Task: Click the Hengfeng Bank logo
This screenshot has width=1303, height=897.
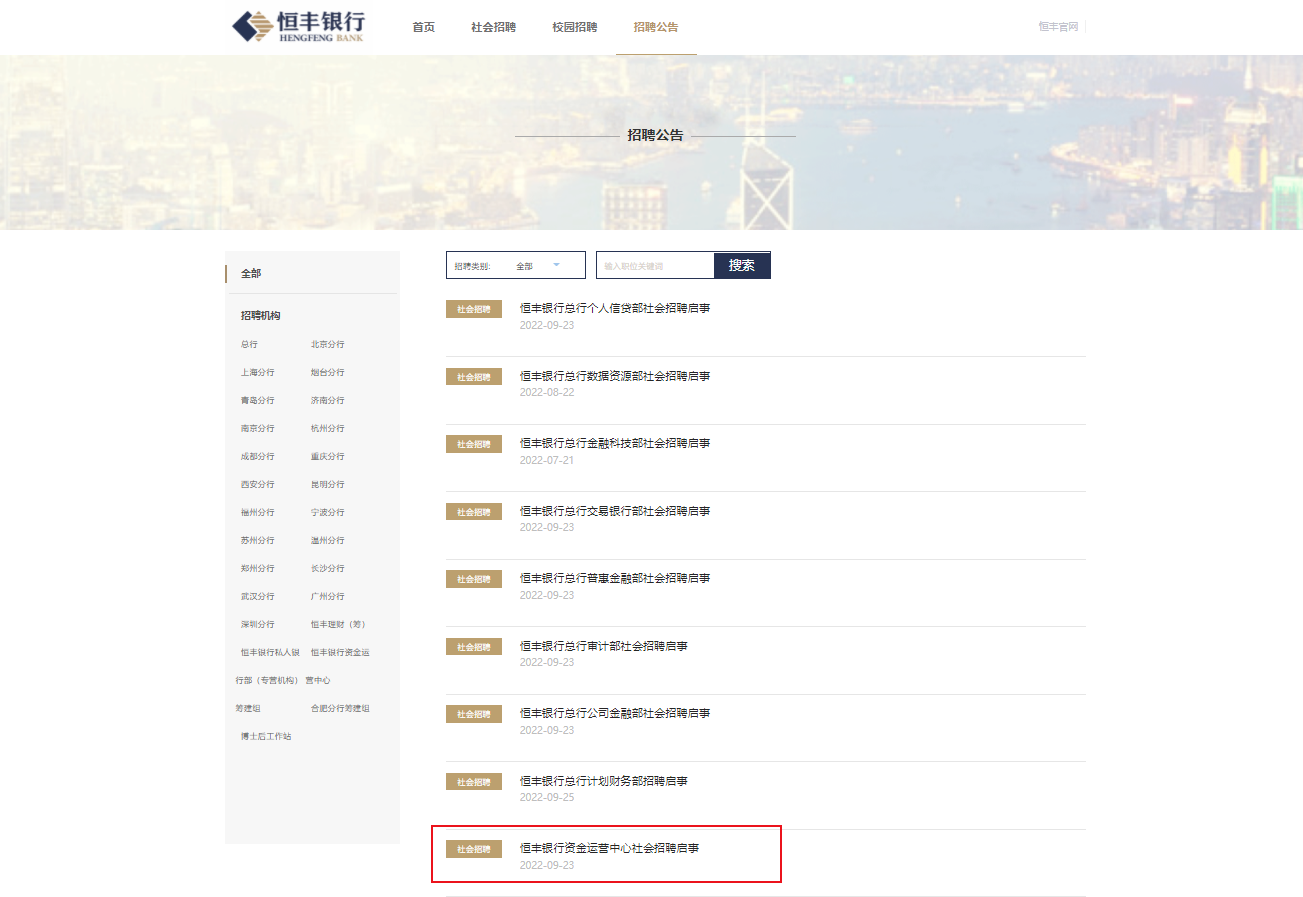Action: (x=298, y=27)
